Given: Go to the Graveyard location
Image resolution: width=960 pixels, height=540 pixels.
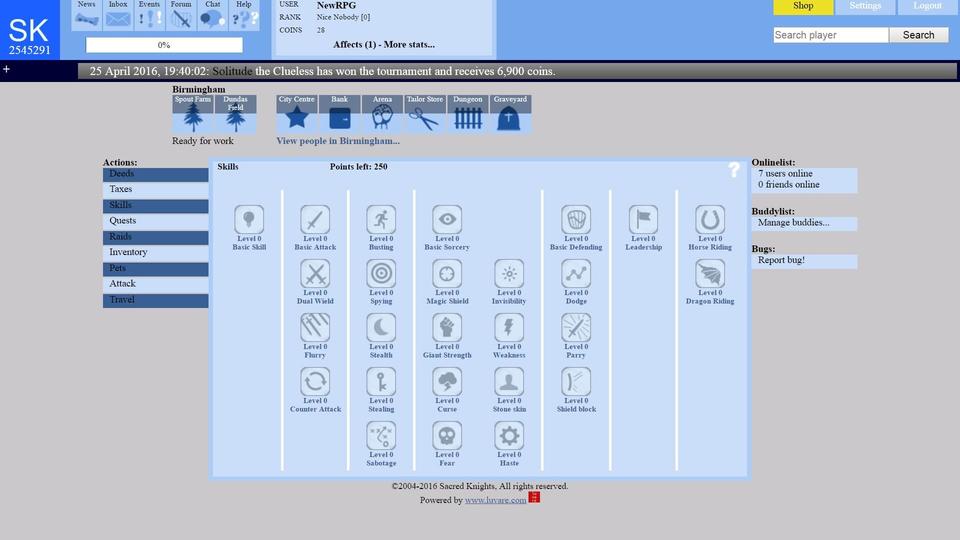Looking at the screenshot, I should pos(510,115).
